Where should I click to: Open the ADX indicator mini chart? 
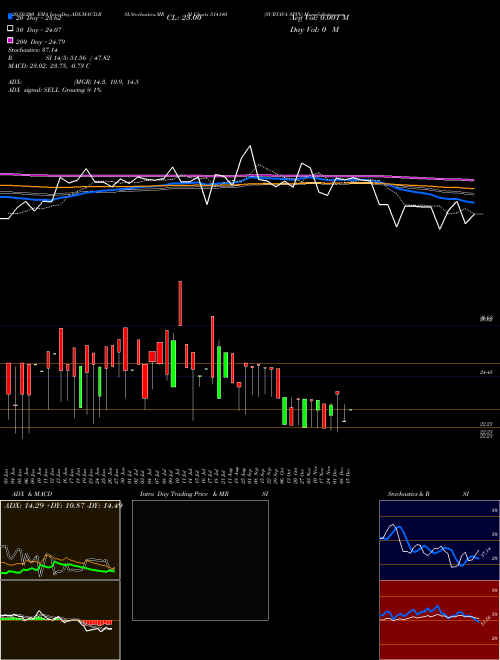pos(60,540)
